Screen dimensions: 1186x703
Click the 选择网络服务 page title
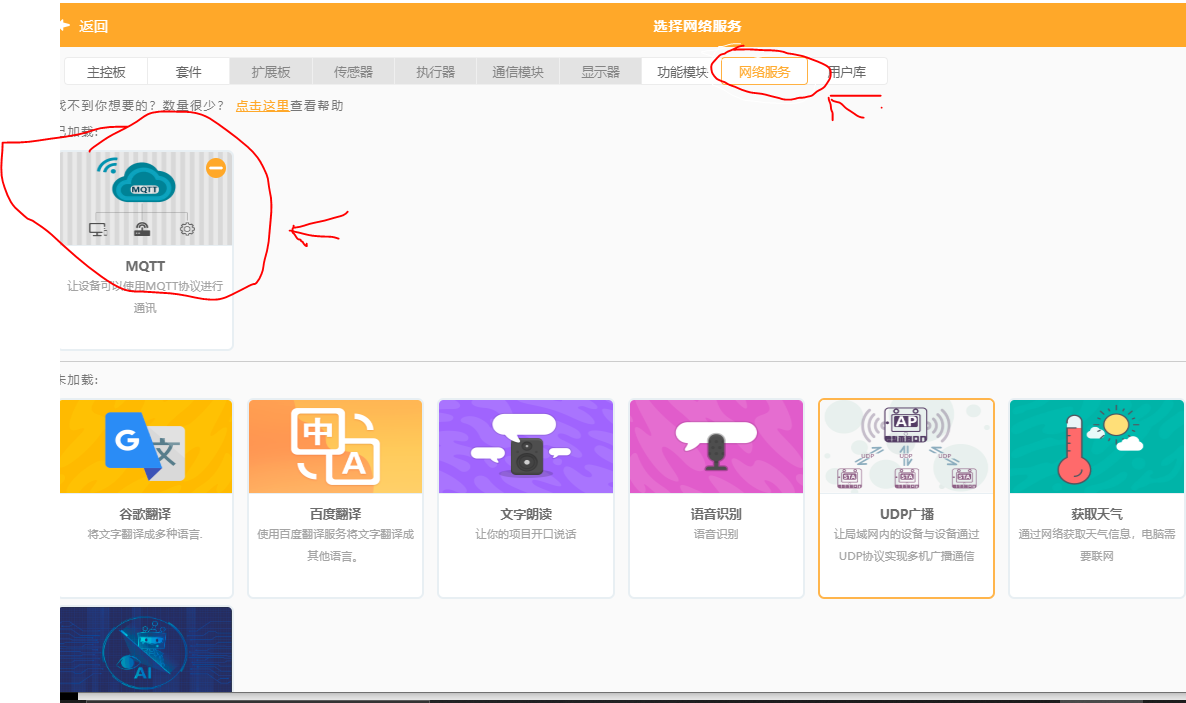click(x=697, y=26)
